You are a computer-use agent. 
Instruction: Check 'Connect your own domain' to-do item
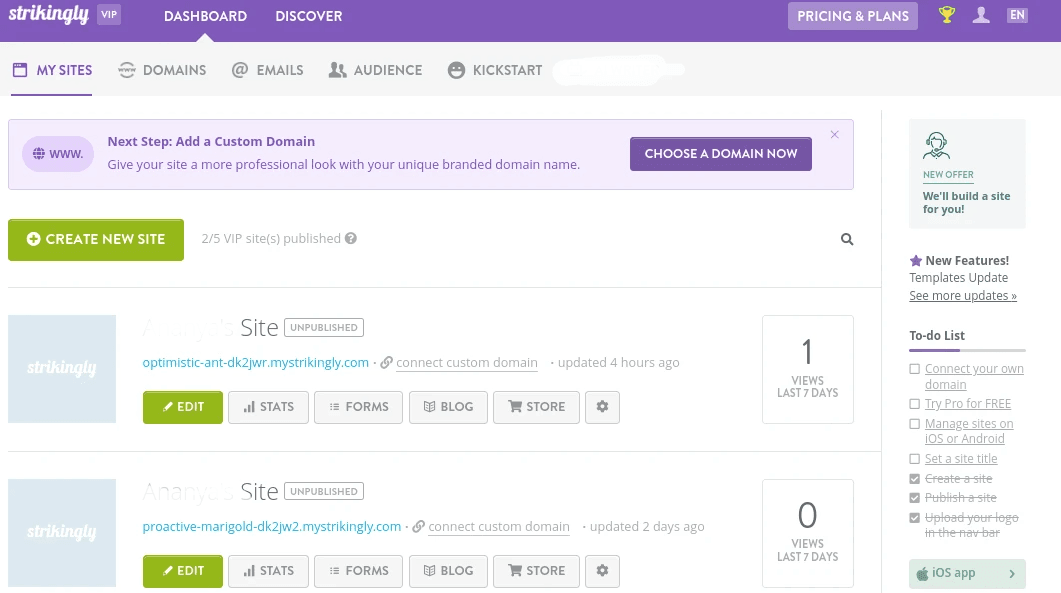915,369
